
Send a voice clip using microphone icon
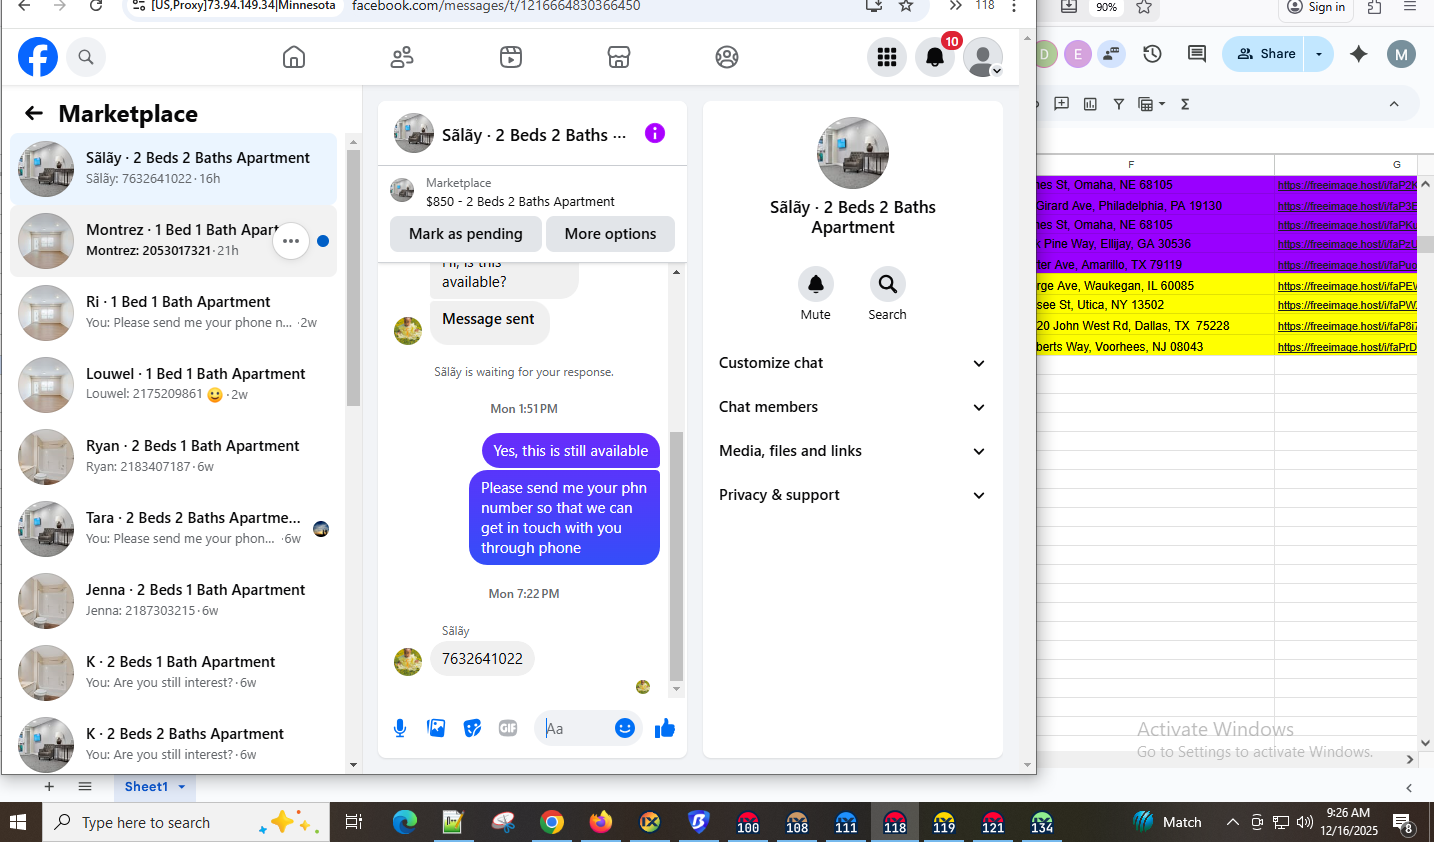pos(400,728)
